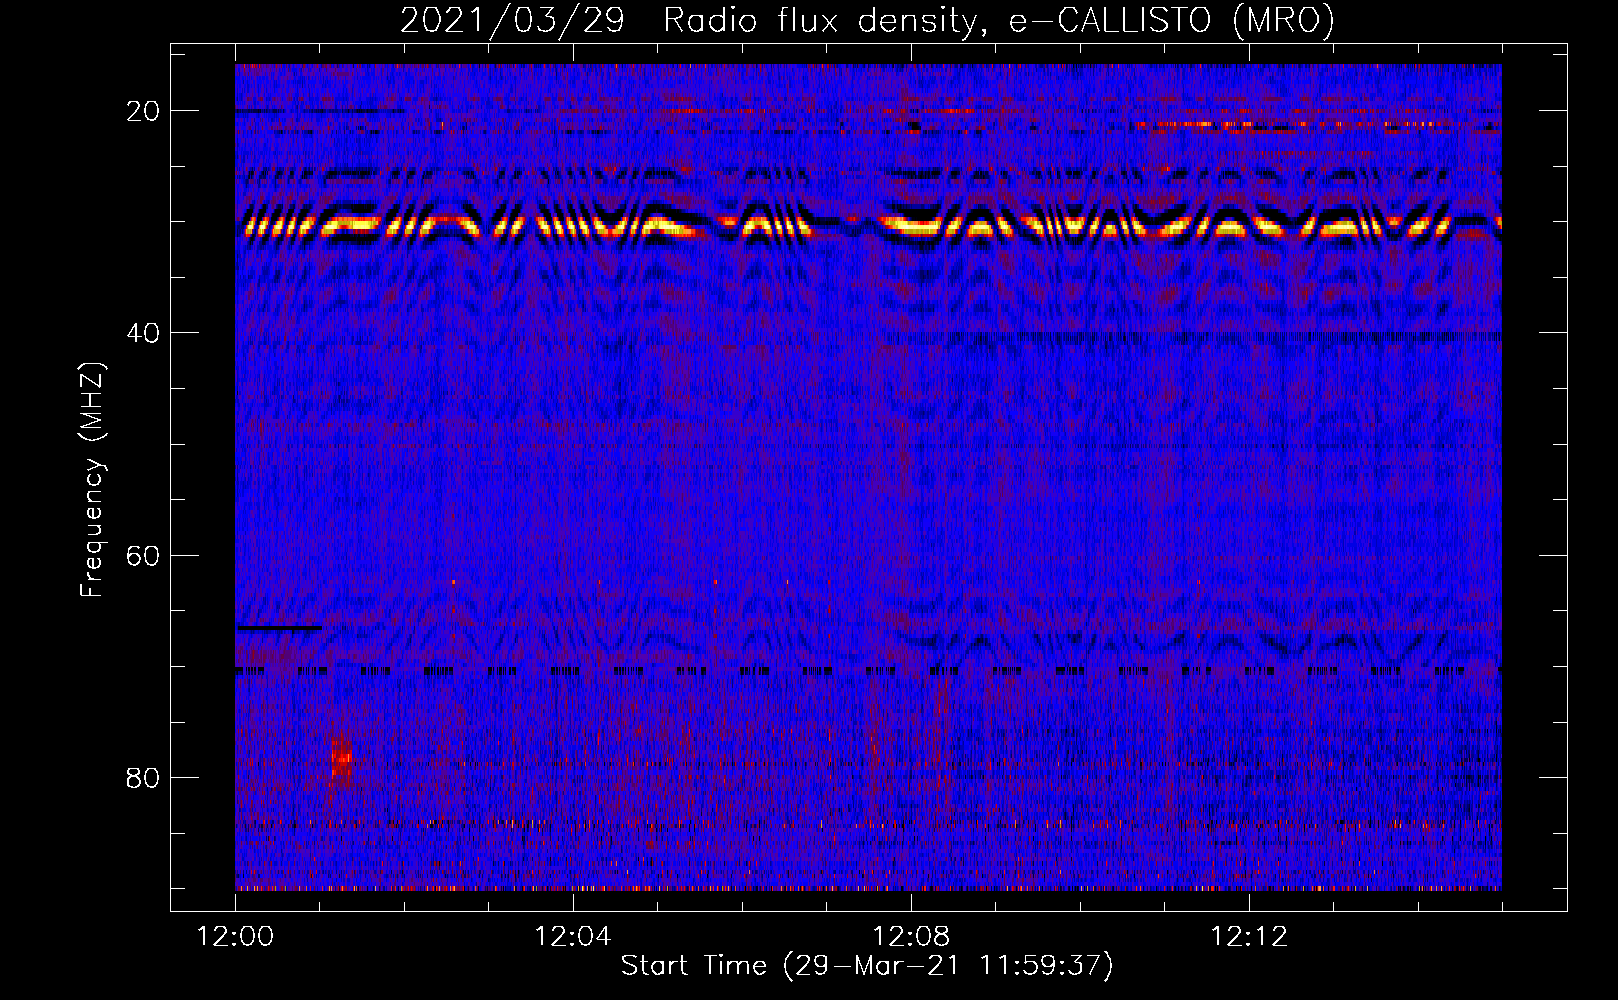Click the 60 MHz frequency tick label
This screenshot has height=1000, width=1618.
143,555
